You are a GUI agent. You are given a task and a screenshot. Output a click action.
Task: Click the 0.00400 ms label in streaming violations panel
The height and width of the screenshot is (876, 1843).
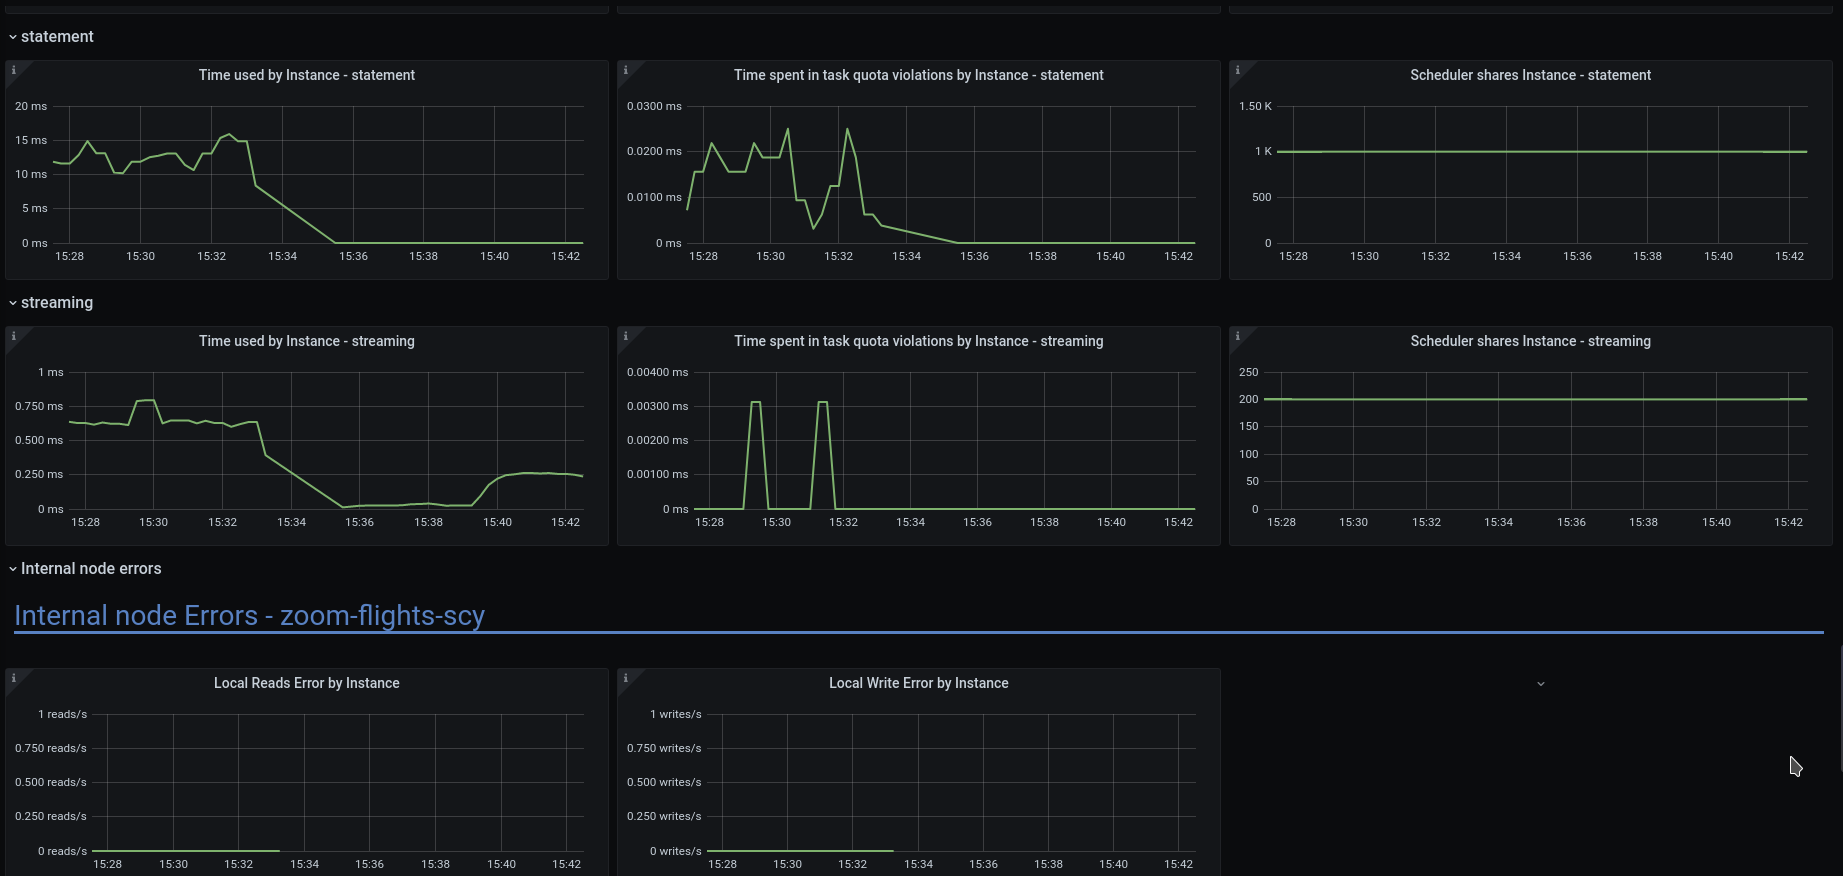click(x=657, y=372)
